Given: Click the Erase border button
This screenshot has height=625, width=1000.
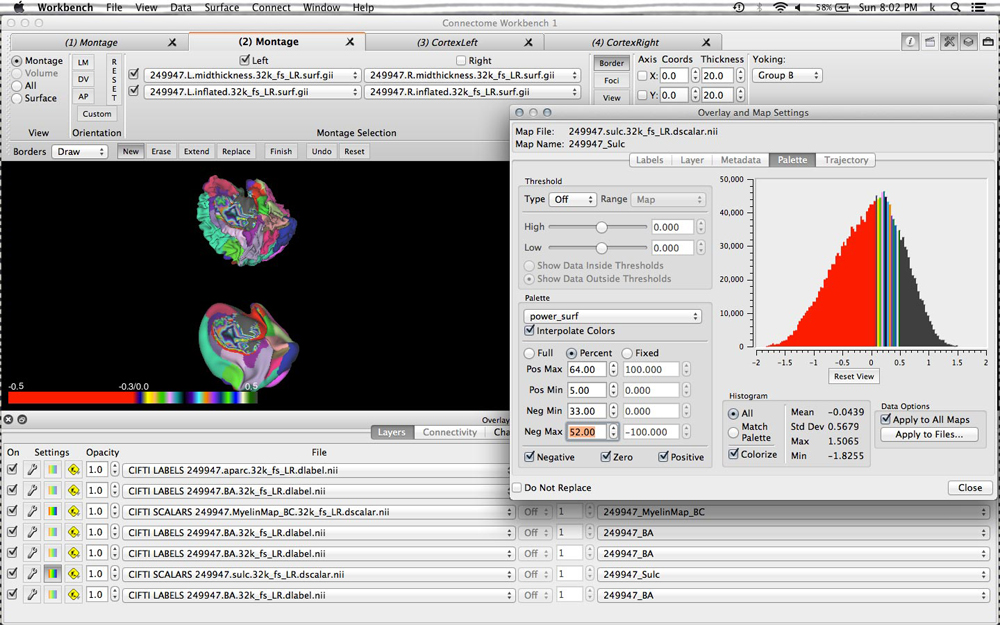Looking at the screenshot, I should pos(161,152).
